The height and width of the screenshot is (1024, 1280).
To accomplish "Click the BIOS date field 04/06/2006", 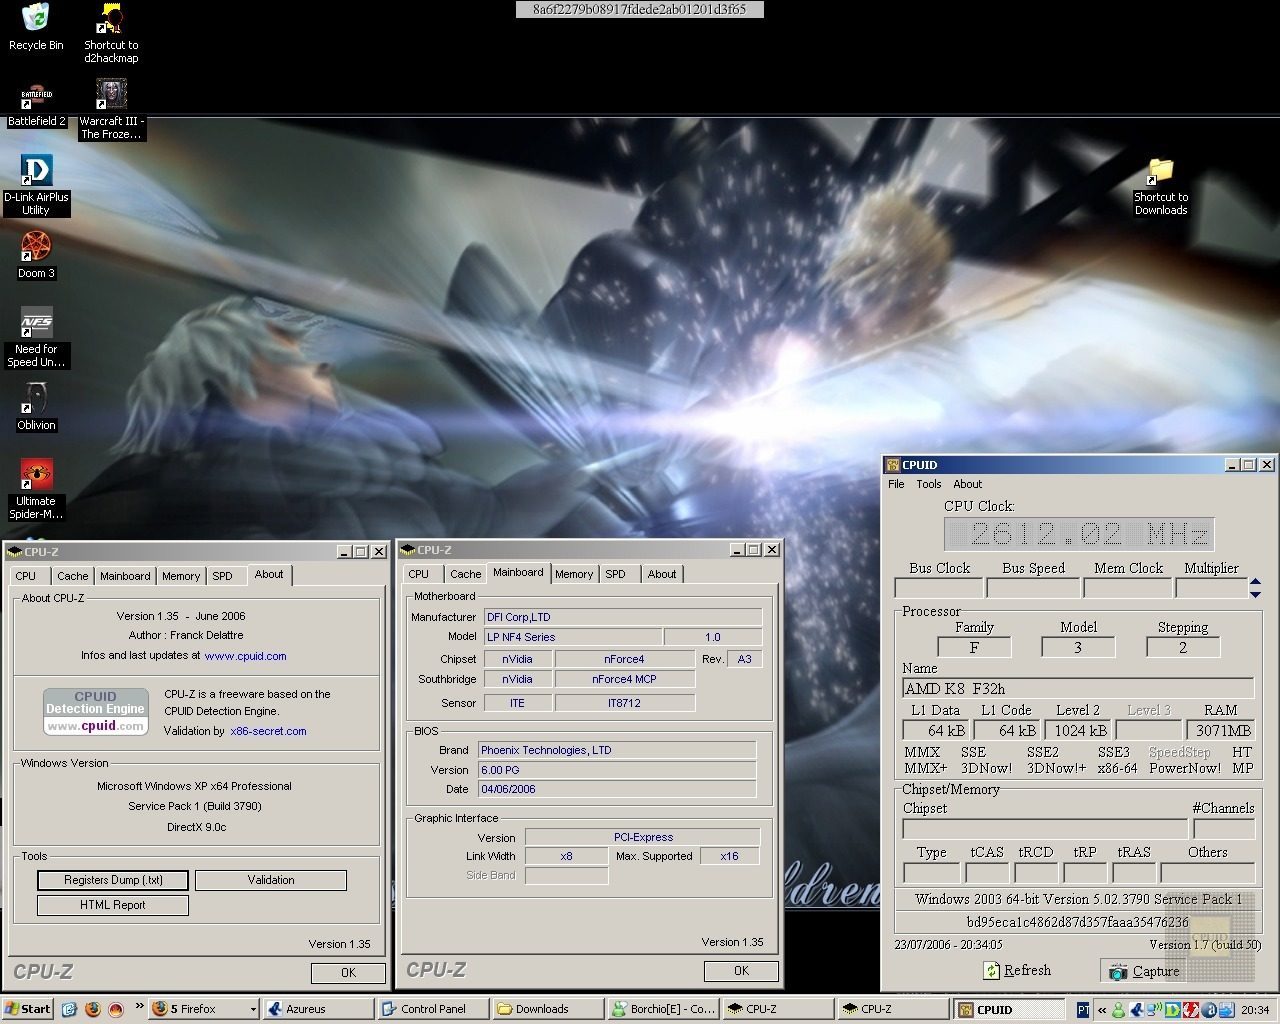I will pos(617,789).
